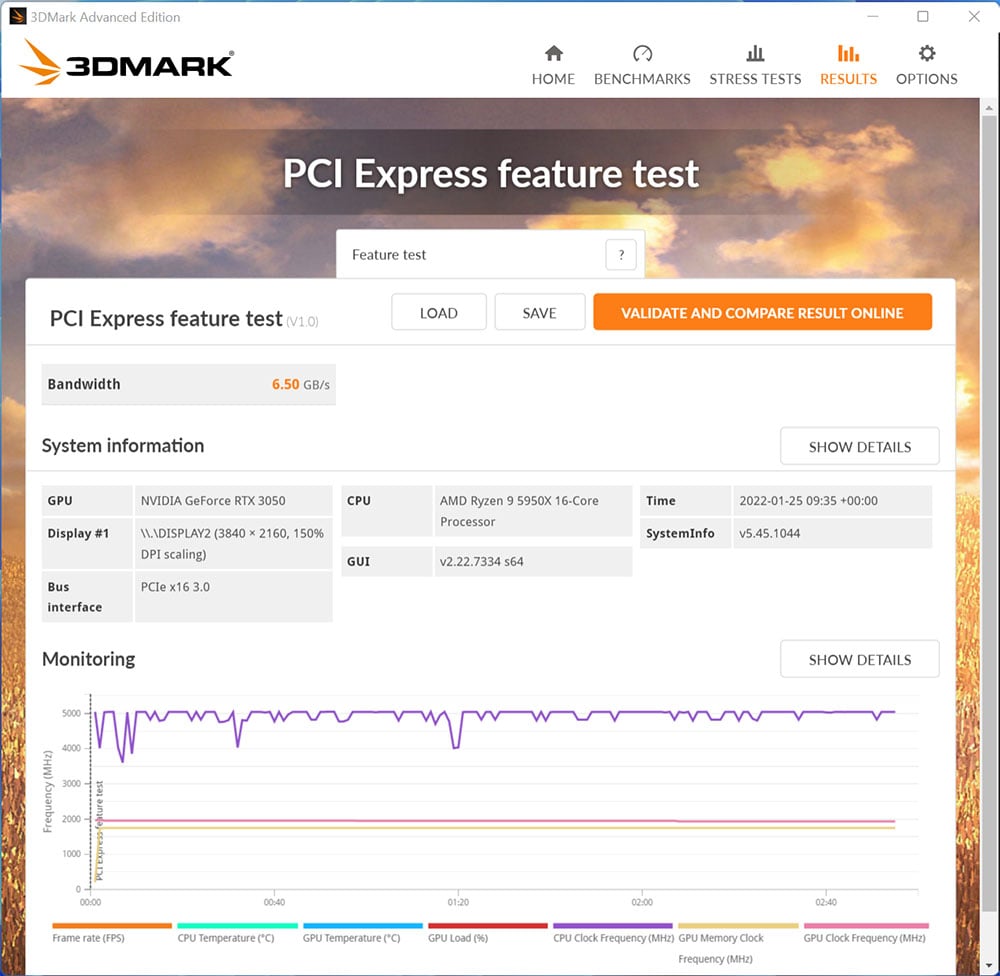The width and height of the screenshot is (1000, 976).
Task: Select the PCIe x16 3.0 value
Action: [x=175, y=587]
